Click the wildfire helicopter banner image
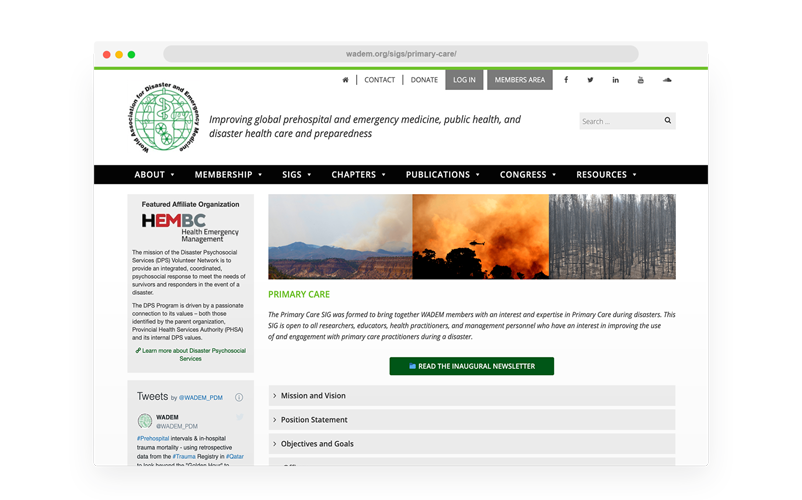The image size is (802, 500). (x=481, y=237)
